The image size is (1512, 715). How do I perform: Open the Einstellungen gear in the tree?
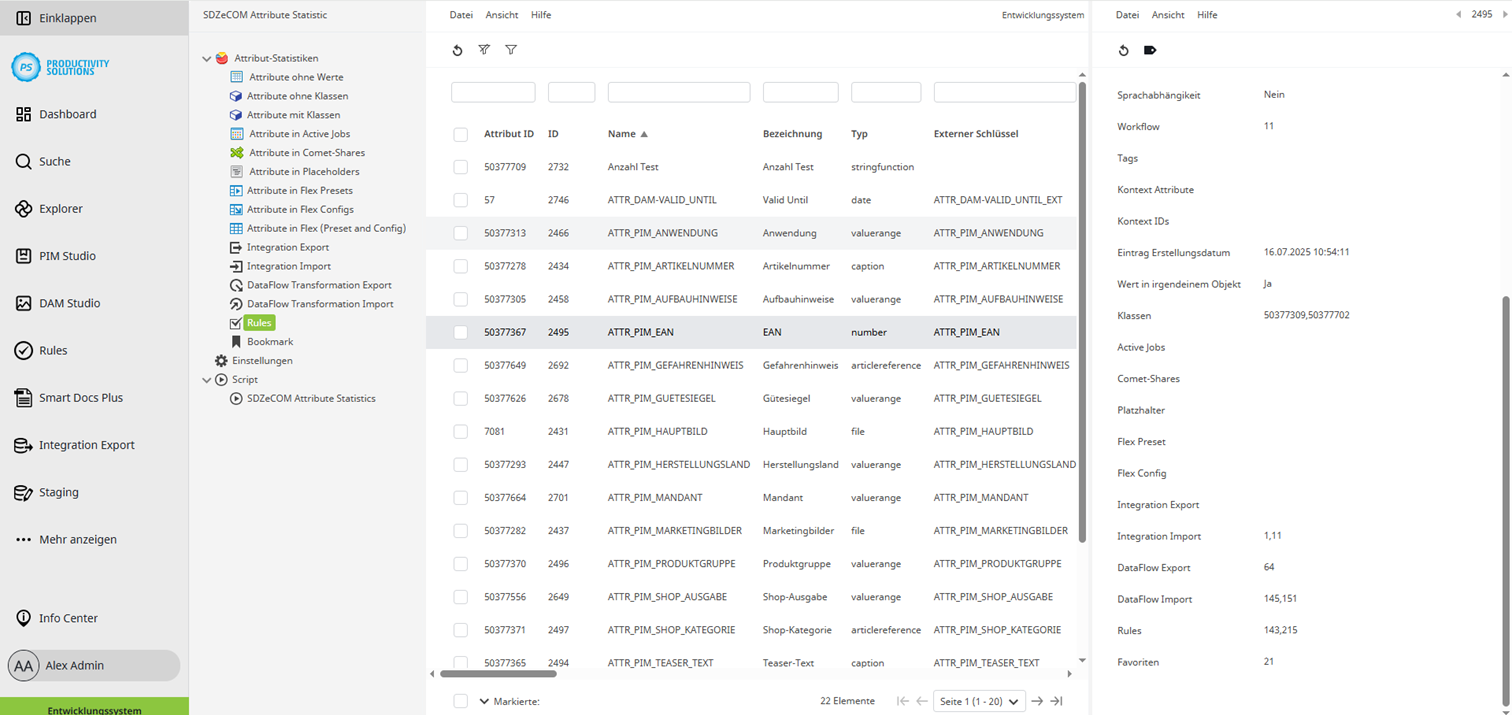(222, 360)
